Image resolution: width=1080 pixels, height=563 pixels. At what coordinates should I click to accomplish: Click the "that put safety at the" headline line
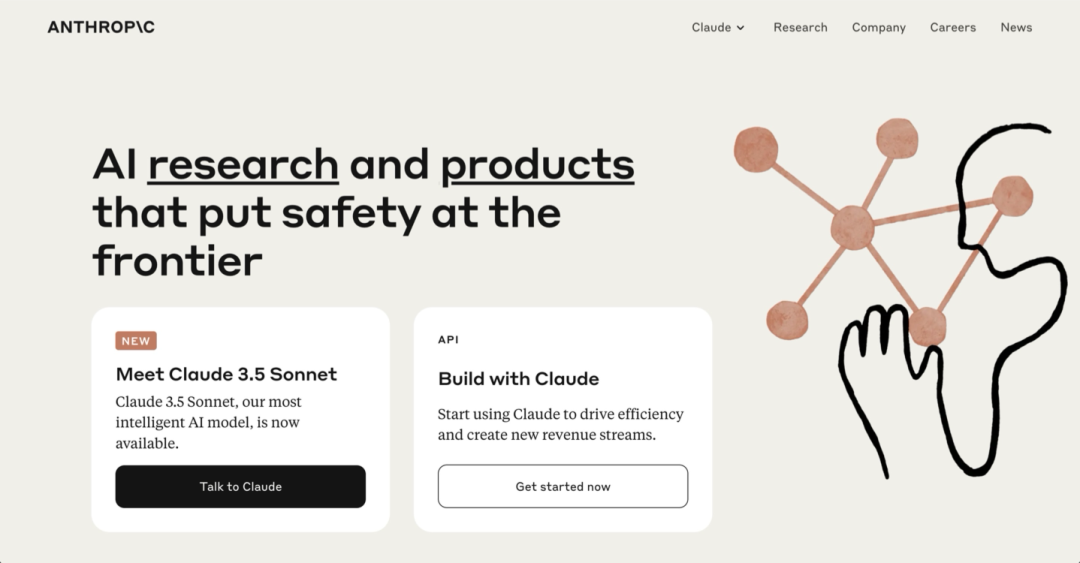coord(326,213)
